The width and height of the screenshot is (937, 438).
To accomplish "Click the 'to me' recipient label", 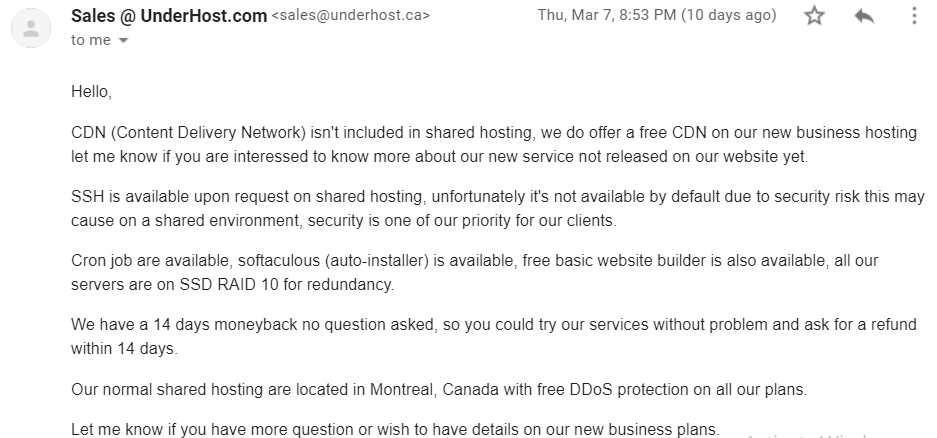I will [91, 40].
